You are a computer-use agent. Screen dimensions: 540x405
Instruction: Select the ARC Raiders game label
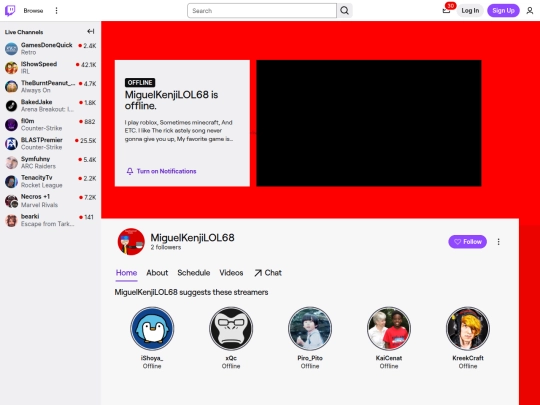(x=38, y=166)
